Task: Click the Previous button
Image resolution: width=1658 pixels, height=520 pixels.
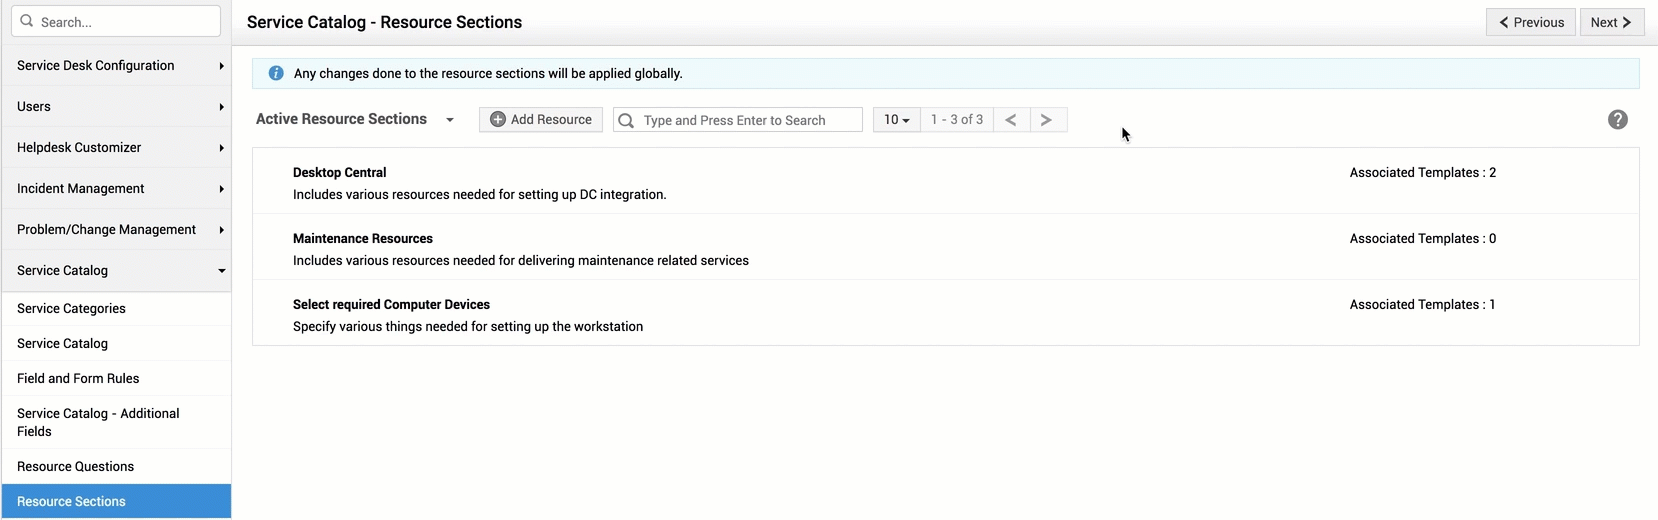Action: pyautogui.click(x=1531, y=22)
